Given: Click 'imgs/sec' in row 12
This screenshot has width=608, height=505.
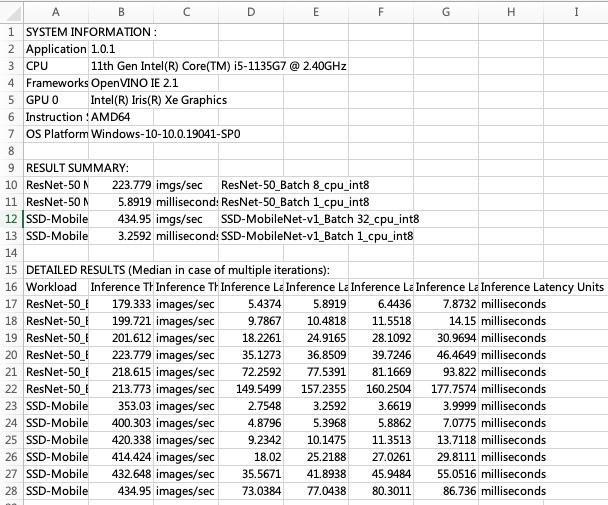Looking at the screenshot, I should pyautogui.click(x=186, y=219).
